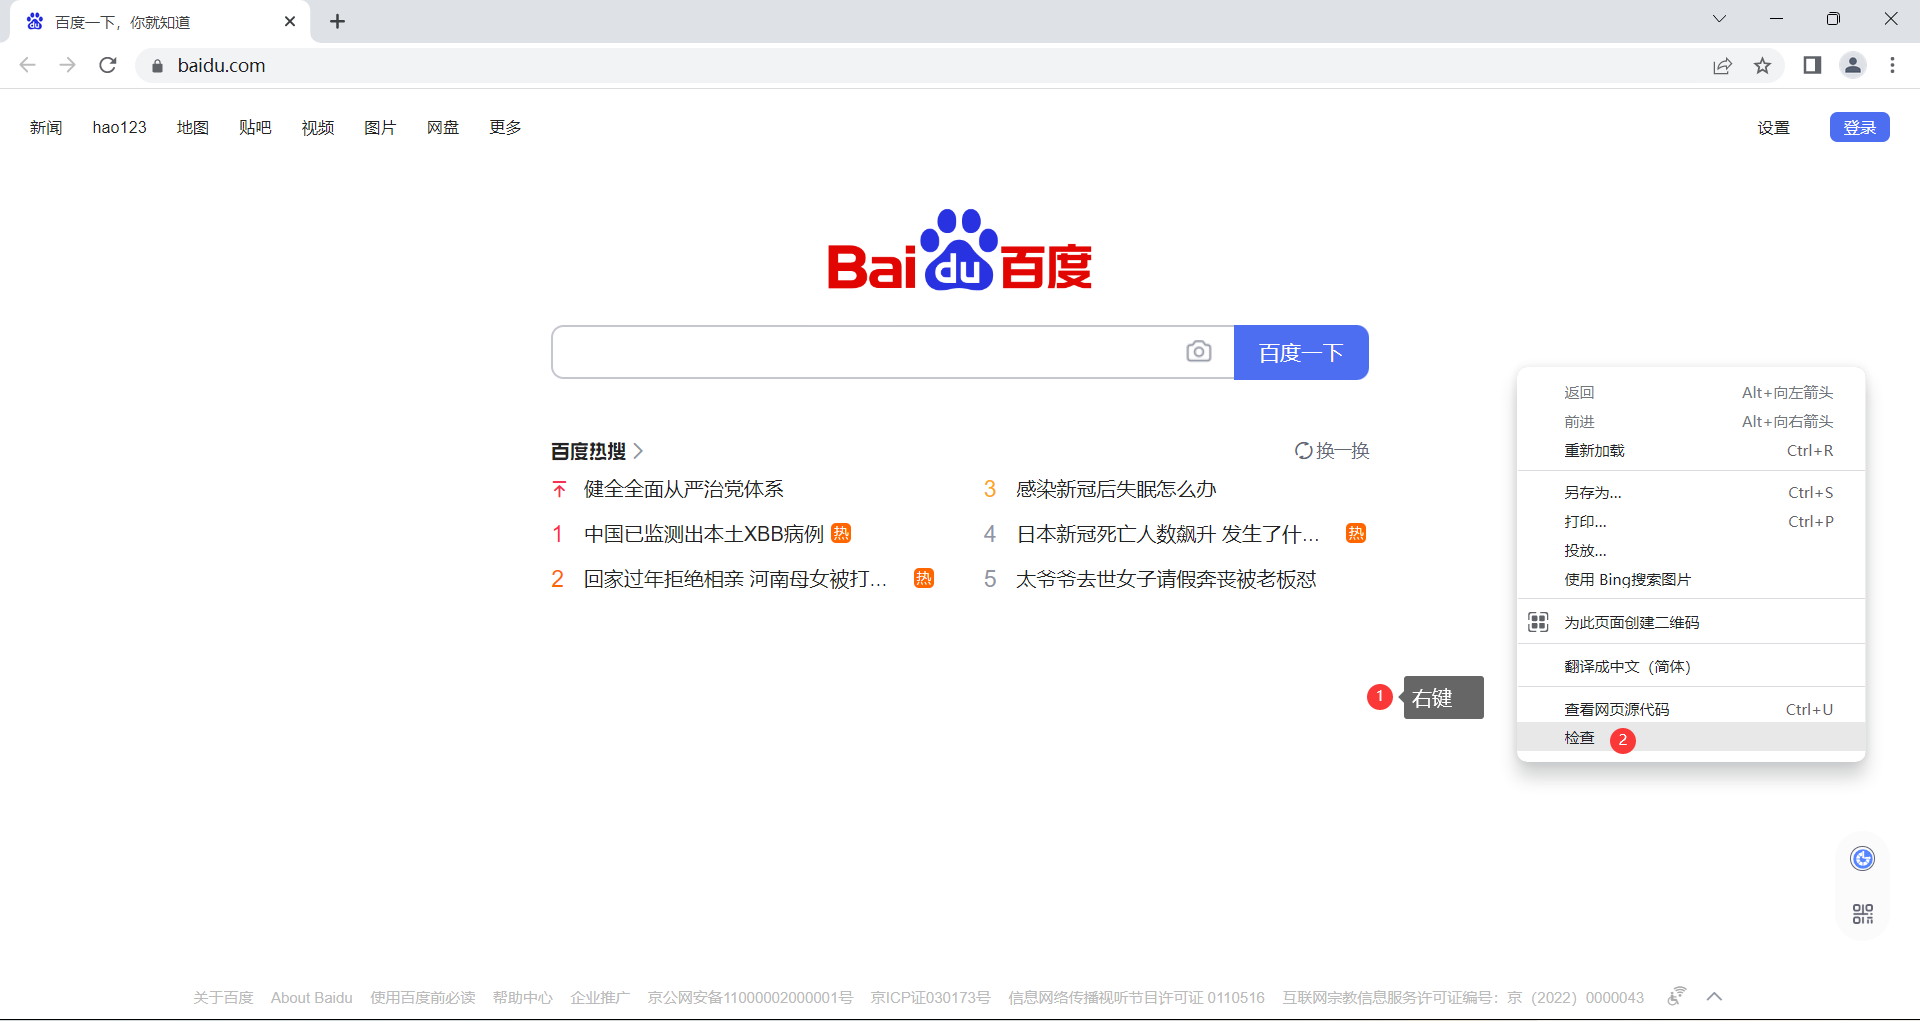Image resolution: width=1920 pixels, height=1021 pixels.
Task: Click the tab search chevron at top
Action: point(1719,19)
